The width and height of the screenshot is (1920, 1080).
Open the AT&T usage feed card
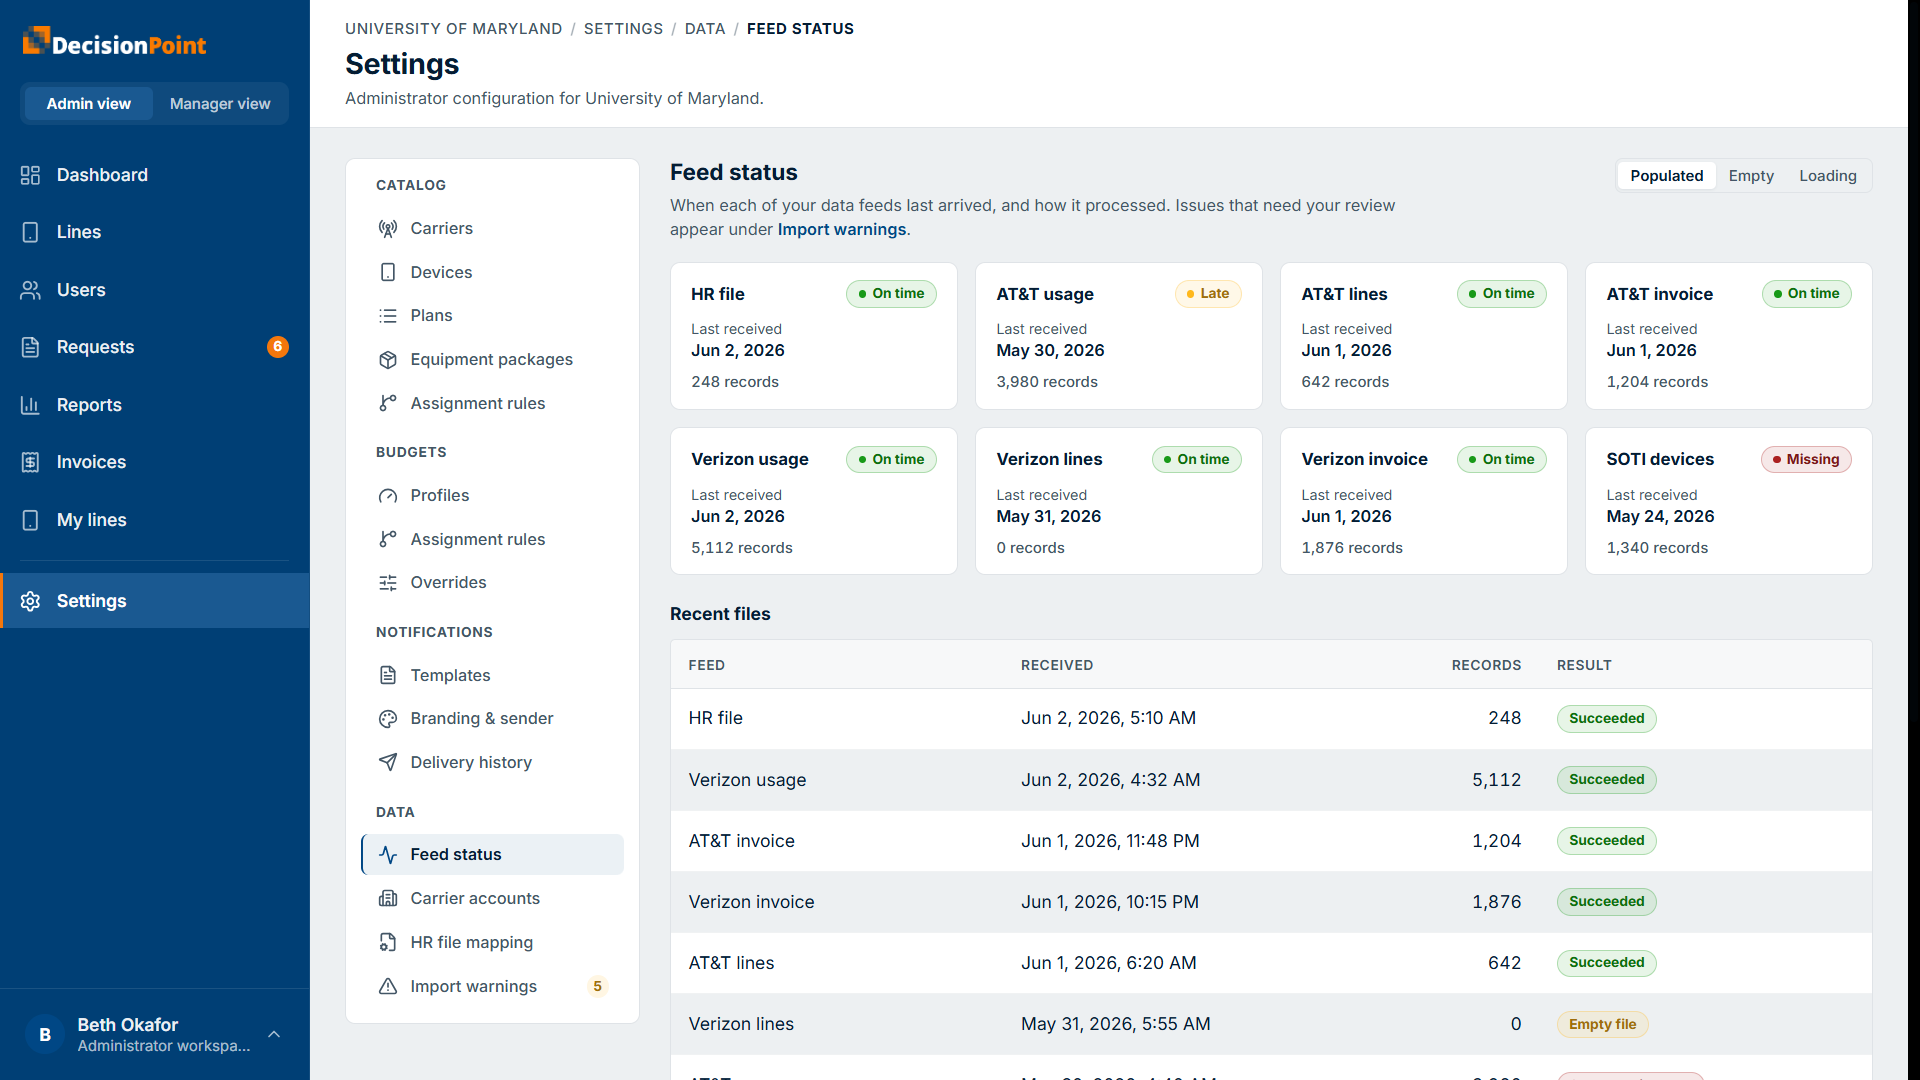[1118, 336]
